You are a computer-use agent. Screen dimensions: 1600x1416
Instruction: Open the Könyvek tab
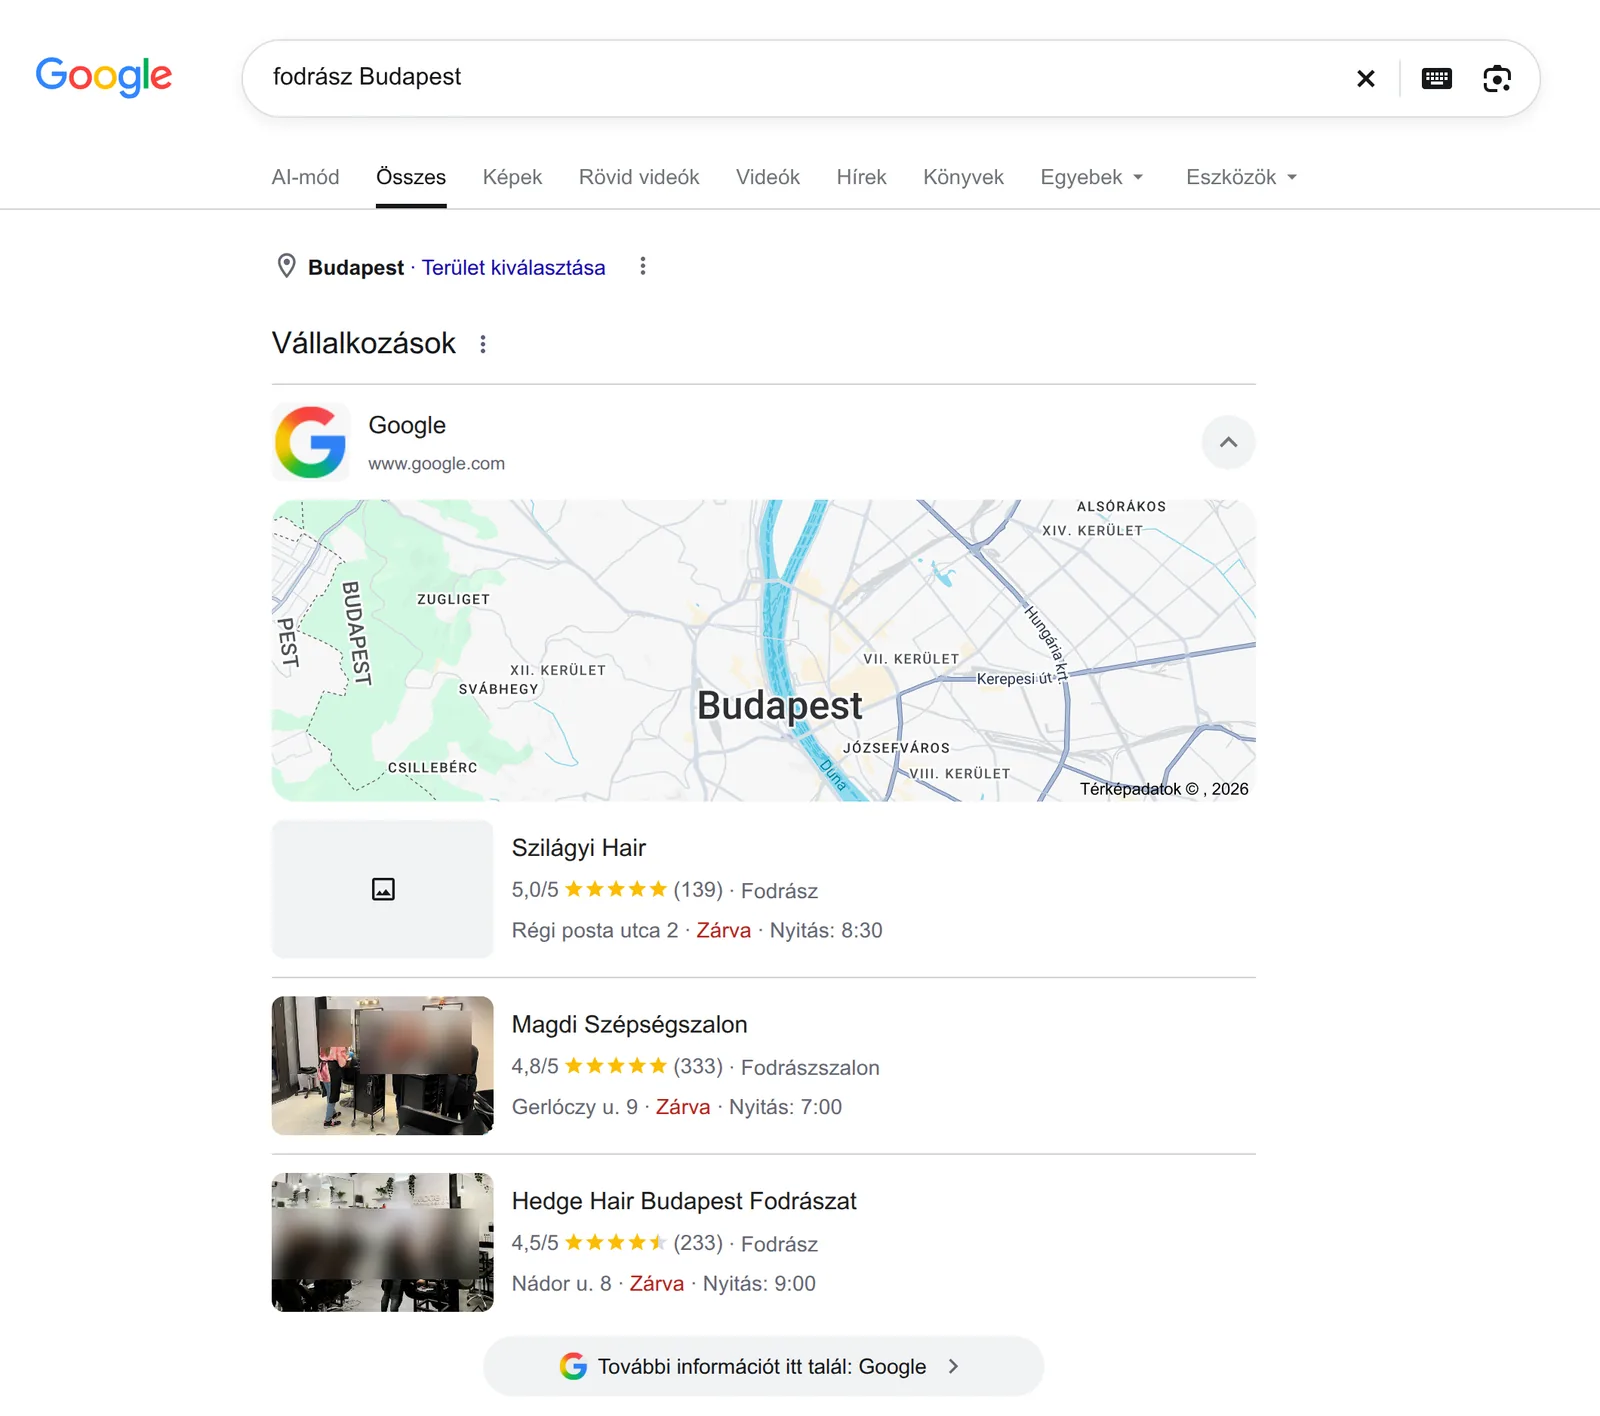(x=963, y=177)
